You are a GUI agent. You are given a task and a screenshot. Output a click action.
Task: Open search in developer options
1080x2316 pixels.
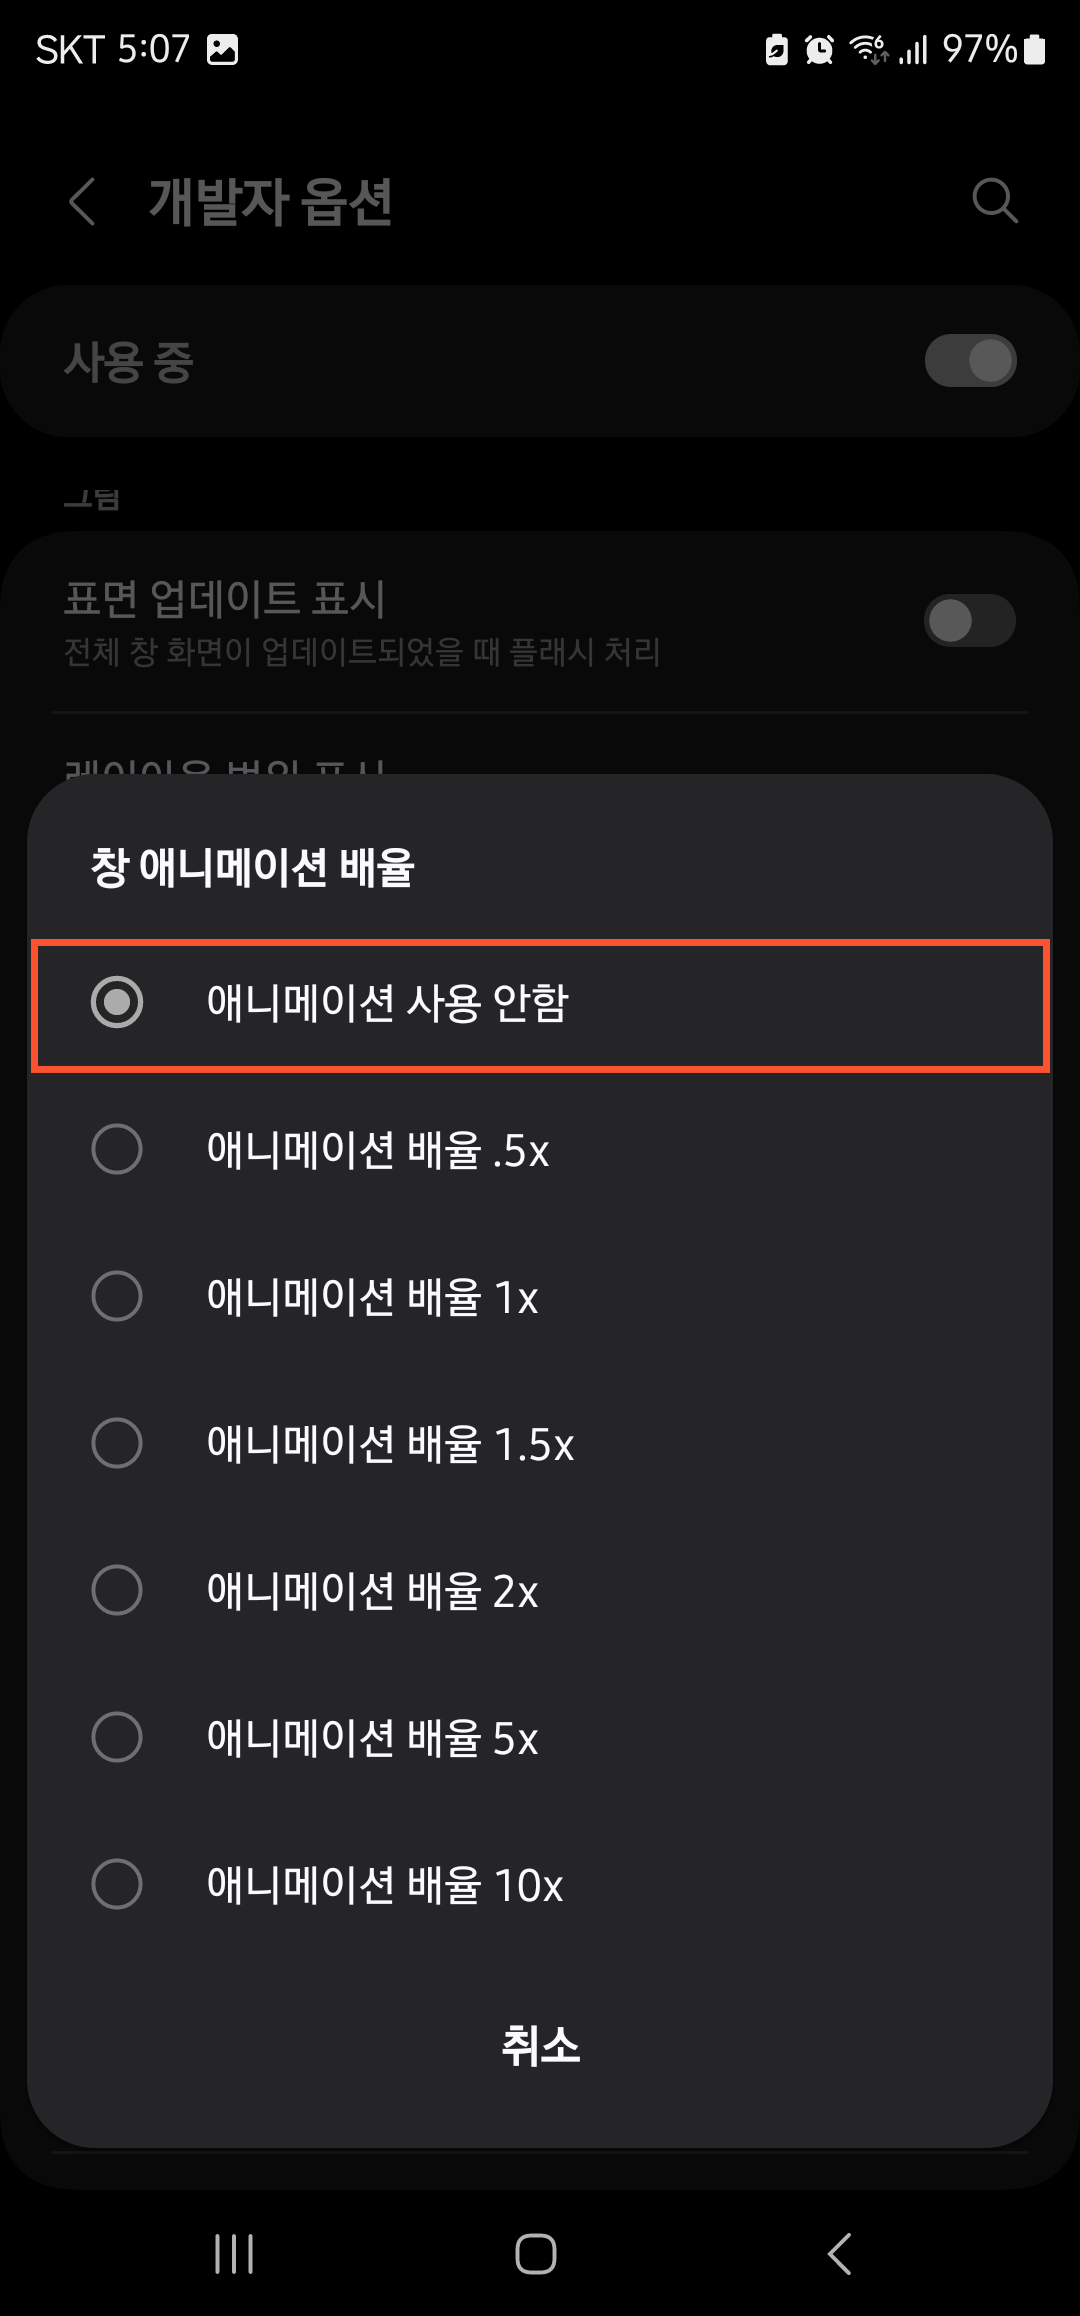point(994,203)
